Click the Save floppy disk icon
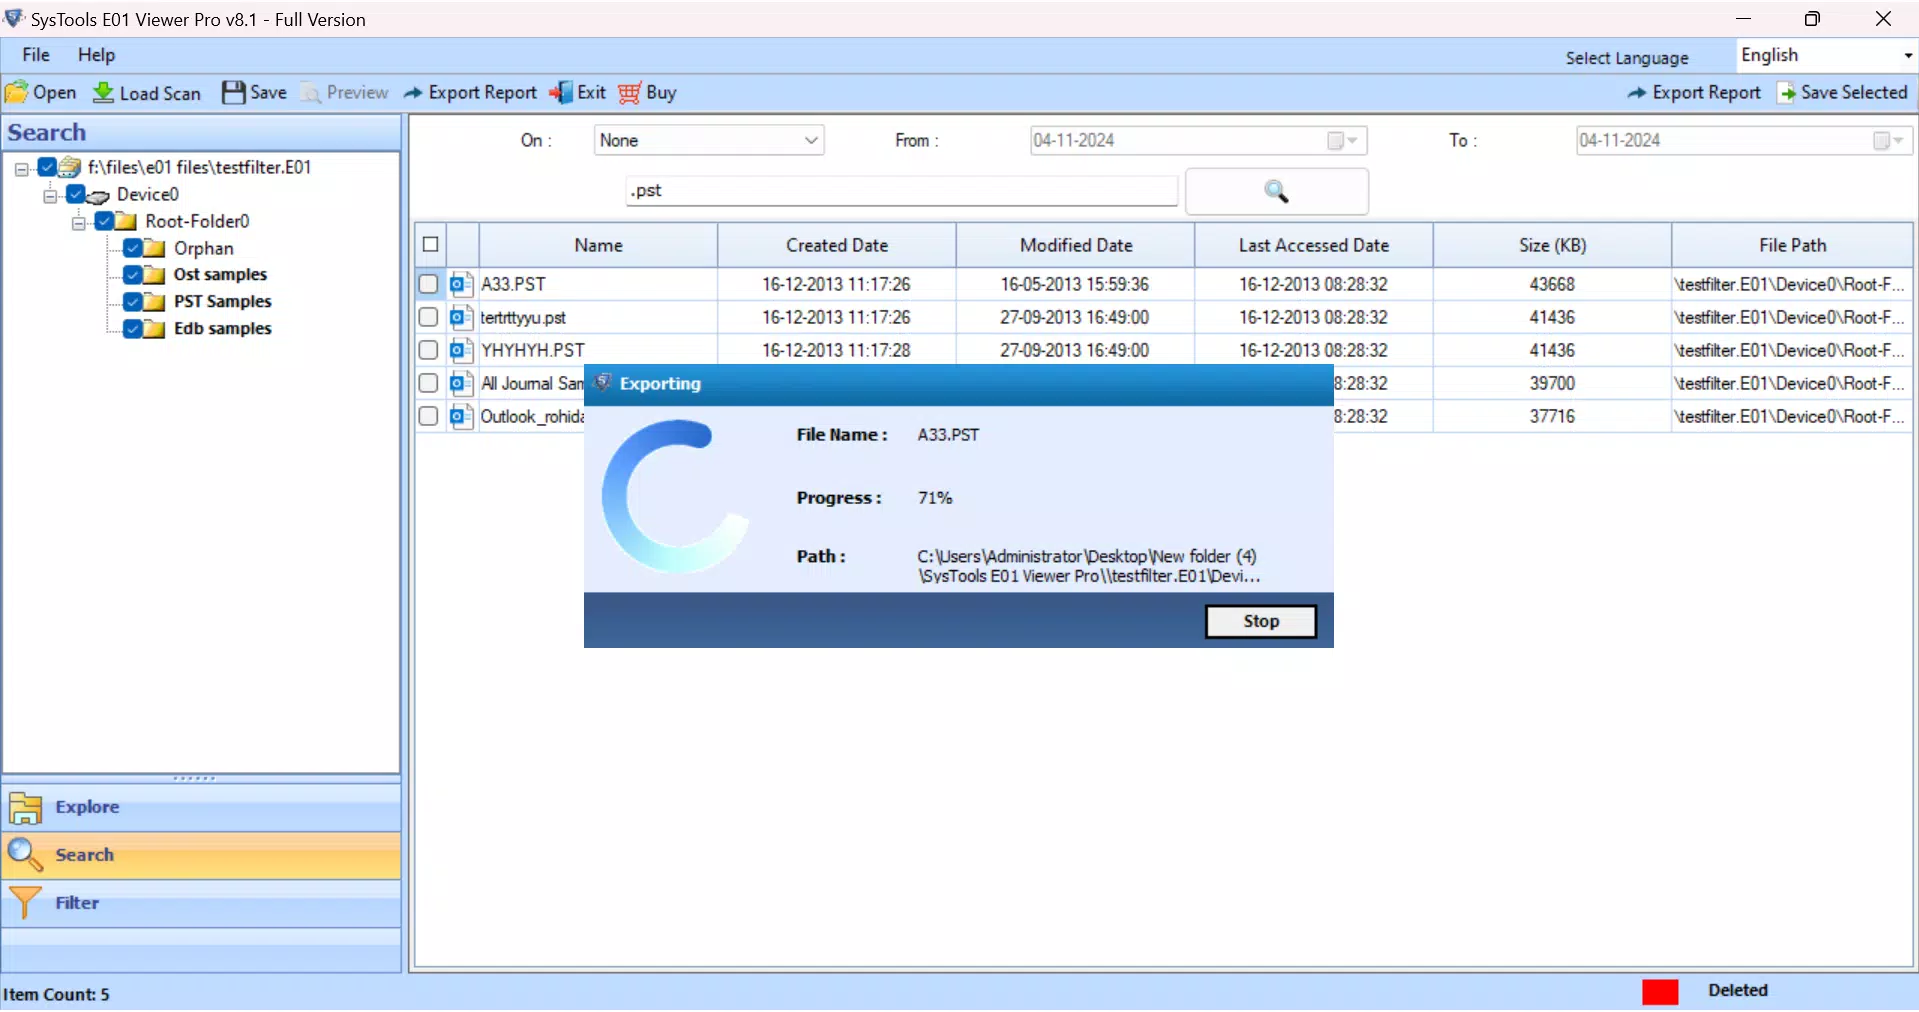The width and height of the screenshot is (1919, 1012). coord(233,93)
